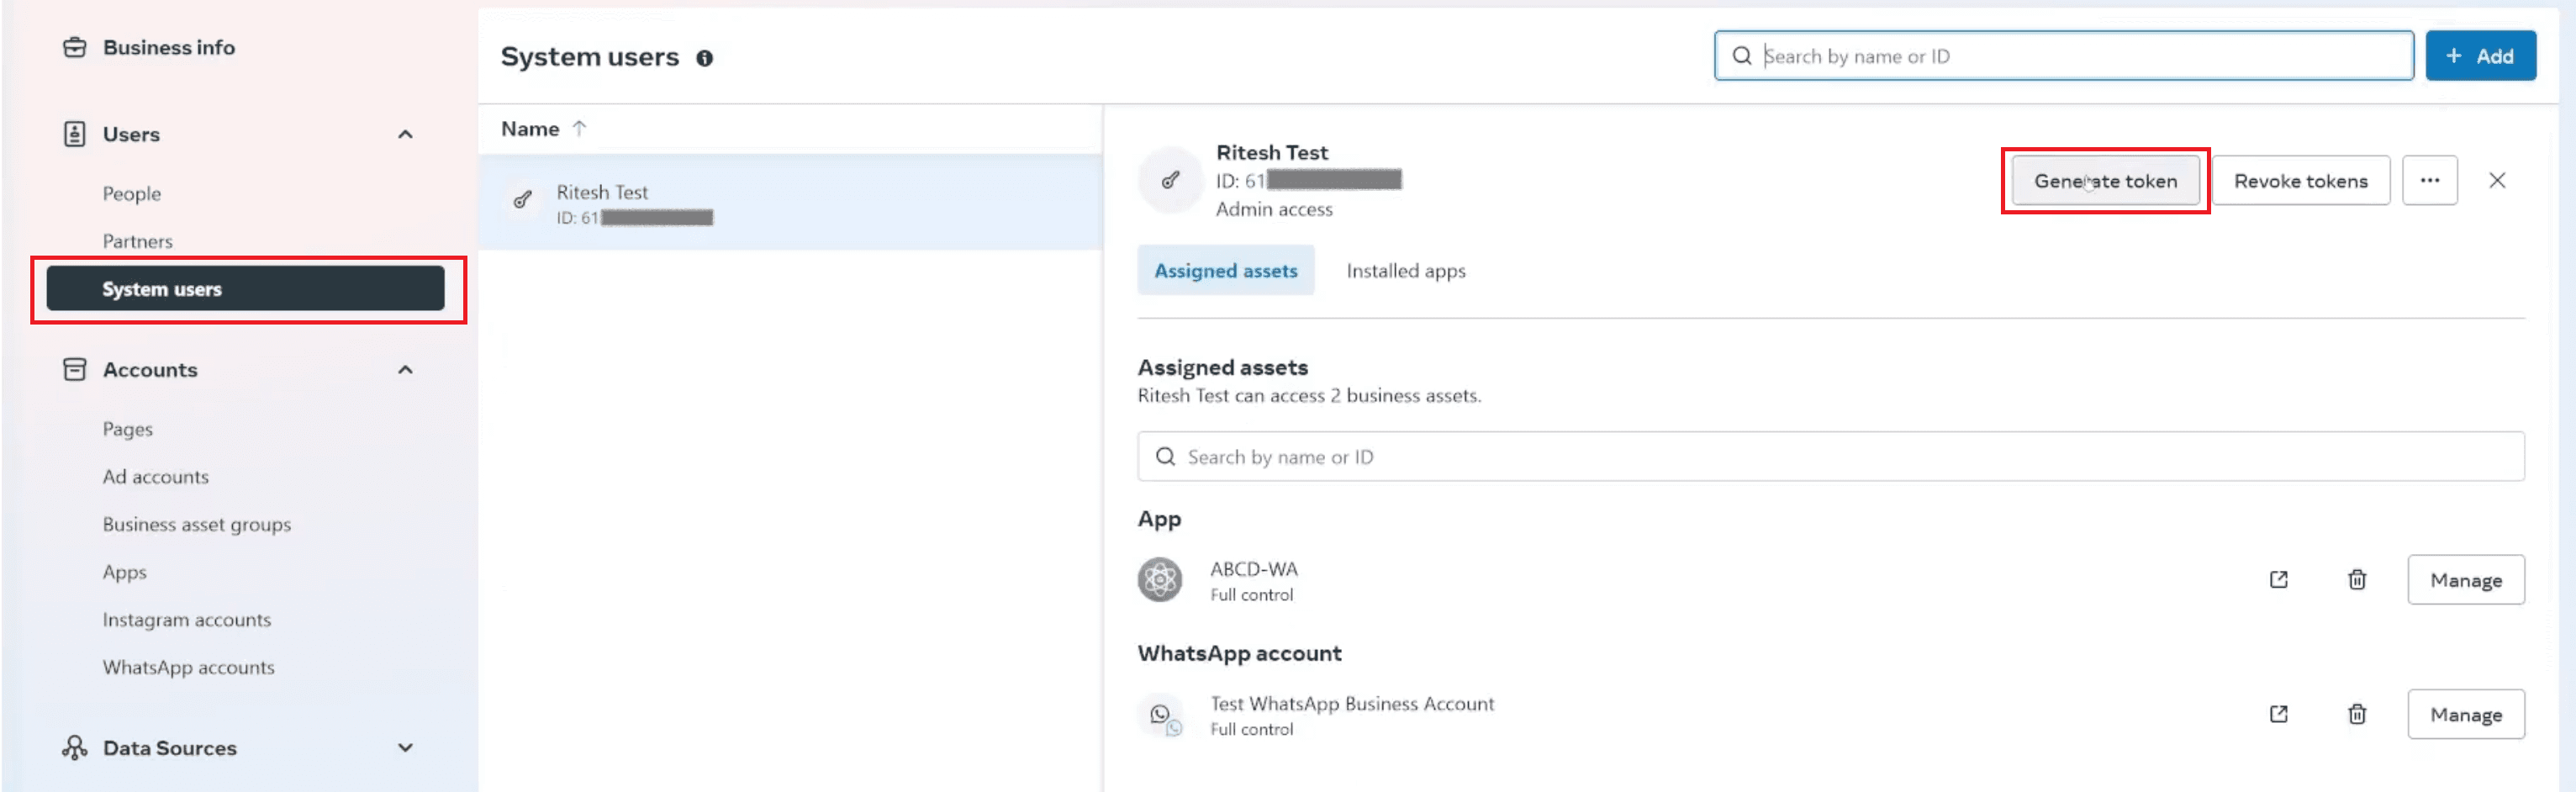Click the Data Sources icon
The image size is (2576, 792).
[74, 747]
